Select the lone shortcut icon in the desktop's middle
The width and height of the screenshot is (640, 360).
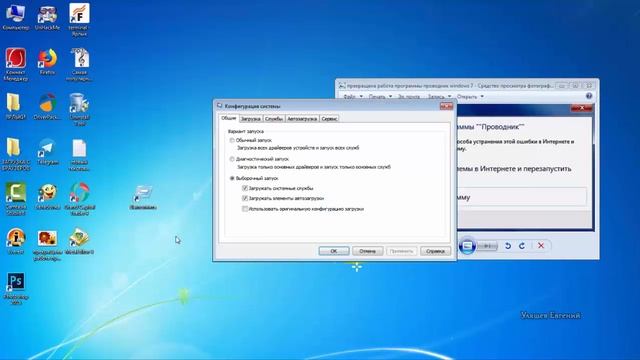(143, 197)
